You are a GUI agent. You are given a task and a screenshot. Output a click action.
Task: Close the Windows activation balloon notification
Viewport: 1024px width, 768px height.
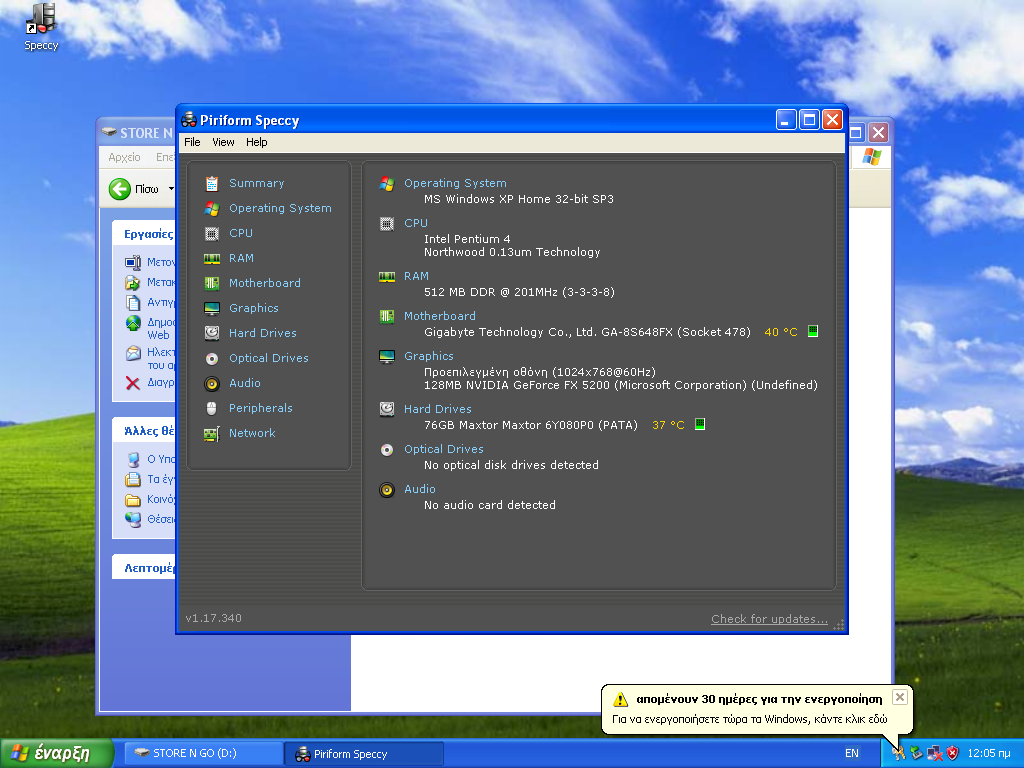click(899, 697)
